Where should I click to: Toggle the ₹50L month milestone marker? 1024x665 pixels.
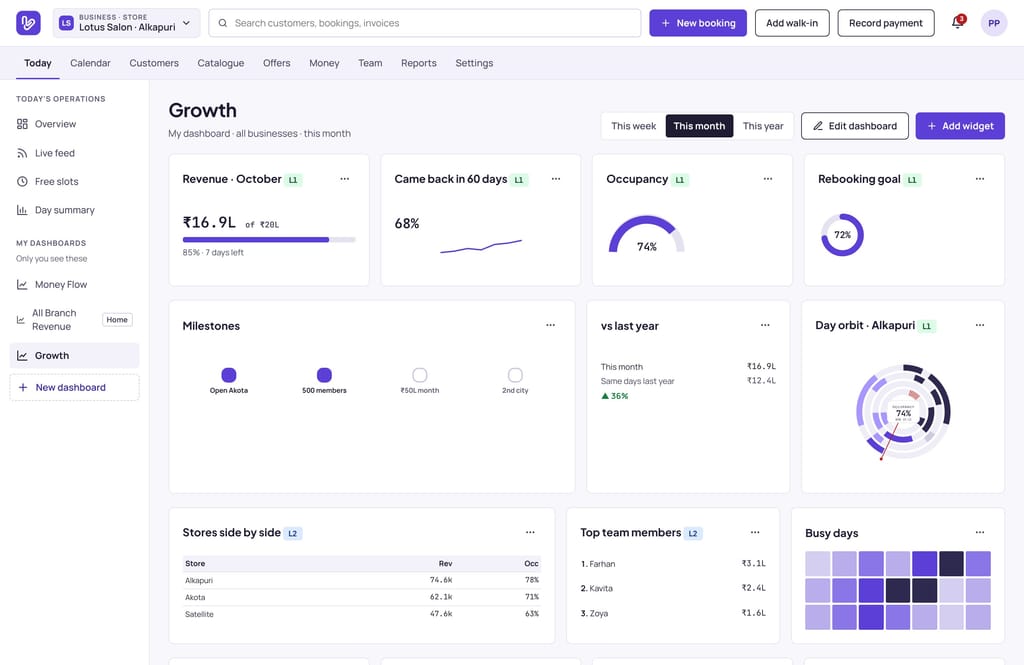[x=420, y=375]
